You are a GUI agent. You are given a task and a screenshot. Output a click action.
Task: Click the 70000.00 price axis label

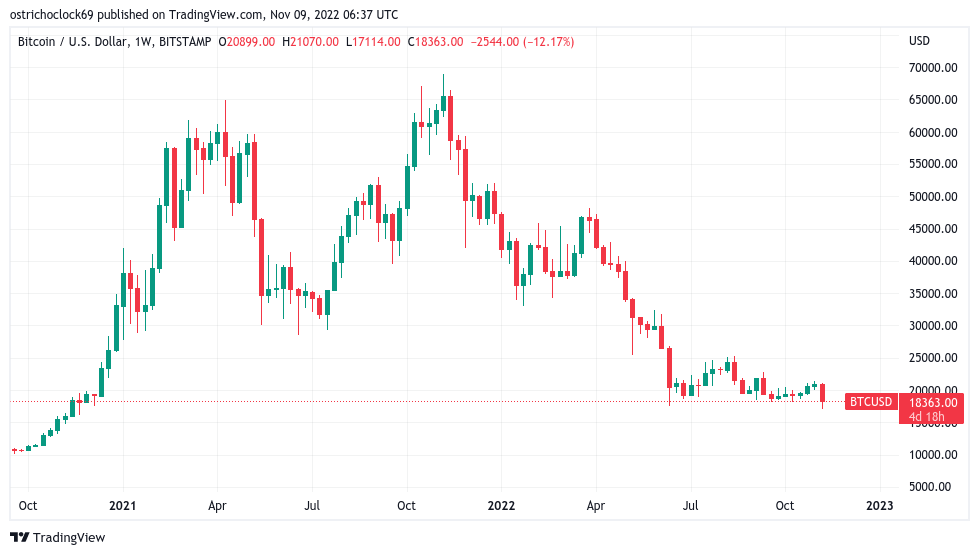pos(931,68)
